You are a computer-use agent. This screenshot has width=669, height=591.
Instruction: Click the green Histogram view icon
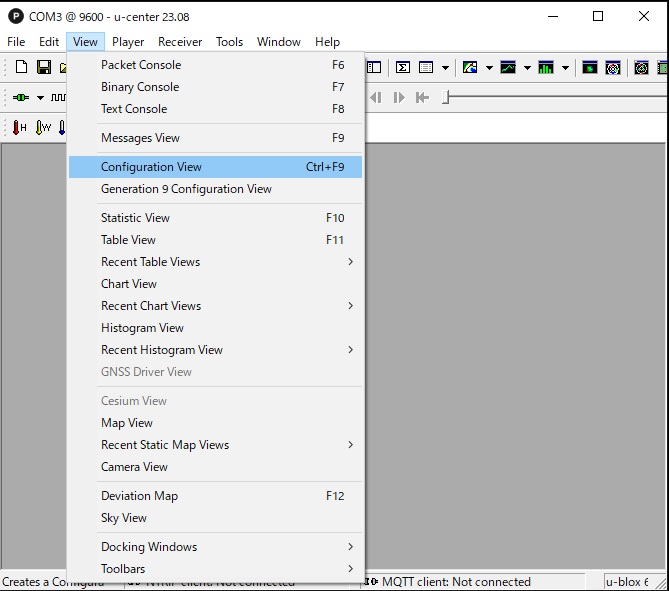[546, 67]
